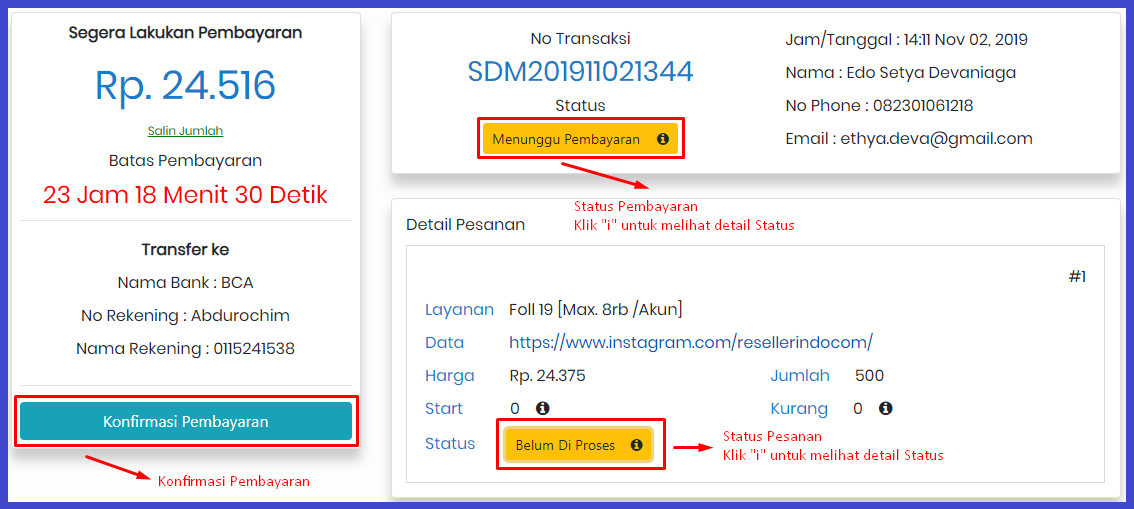This screenshot has width=1134, height=509.
Task: Click the countdown 23 Jam 18 Menit 30 Detik
Action: (185, 194)
